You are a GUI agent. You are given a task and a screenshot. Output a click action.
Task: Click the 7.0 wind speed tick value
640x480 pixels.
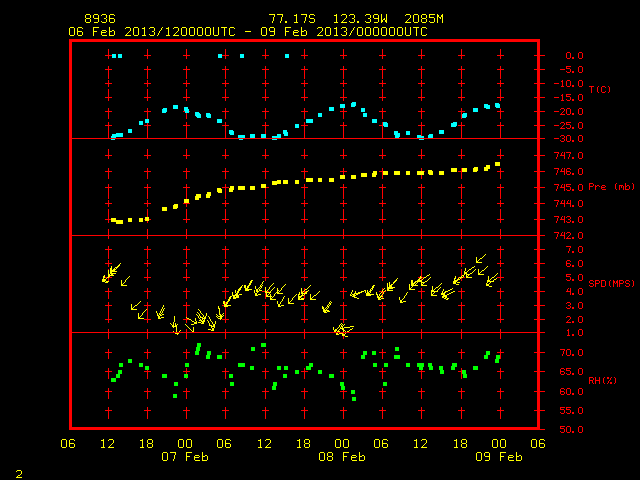[575, 249]
